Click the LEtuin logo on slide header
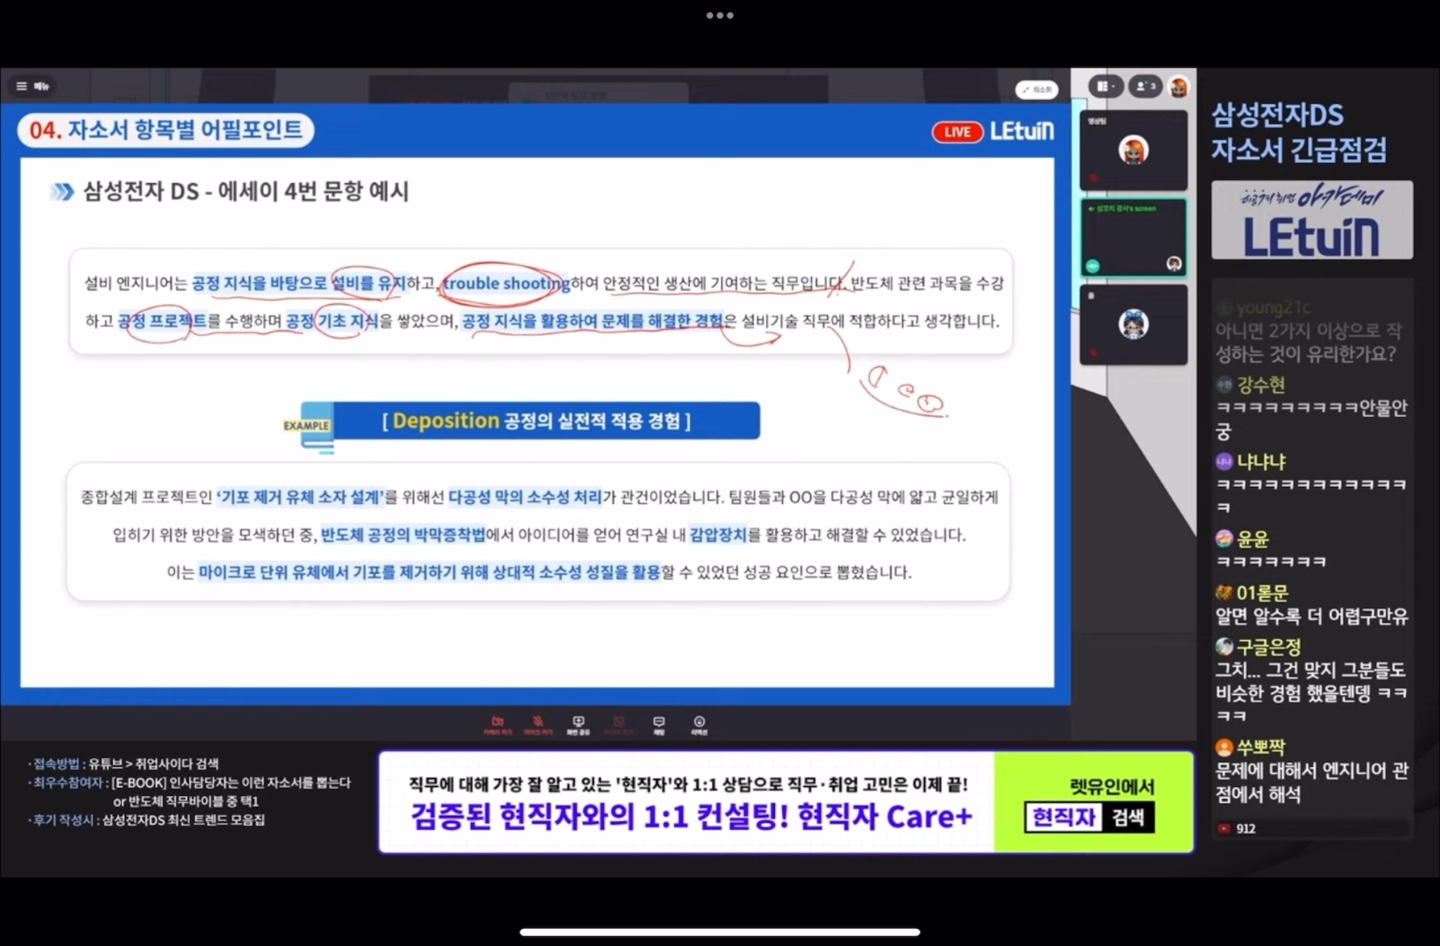Screen dimensions: 1440x946 point(1022,131)
